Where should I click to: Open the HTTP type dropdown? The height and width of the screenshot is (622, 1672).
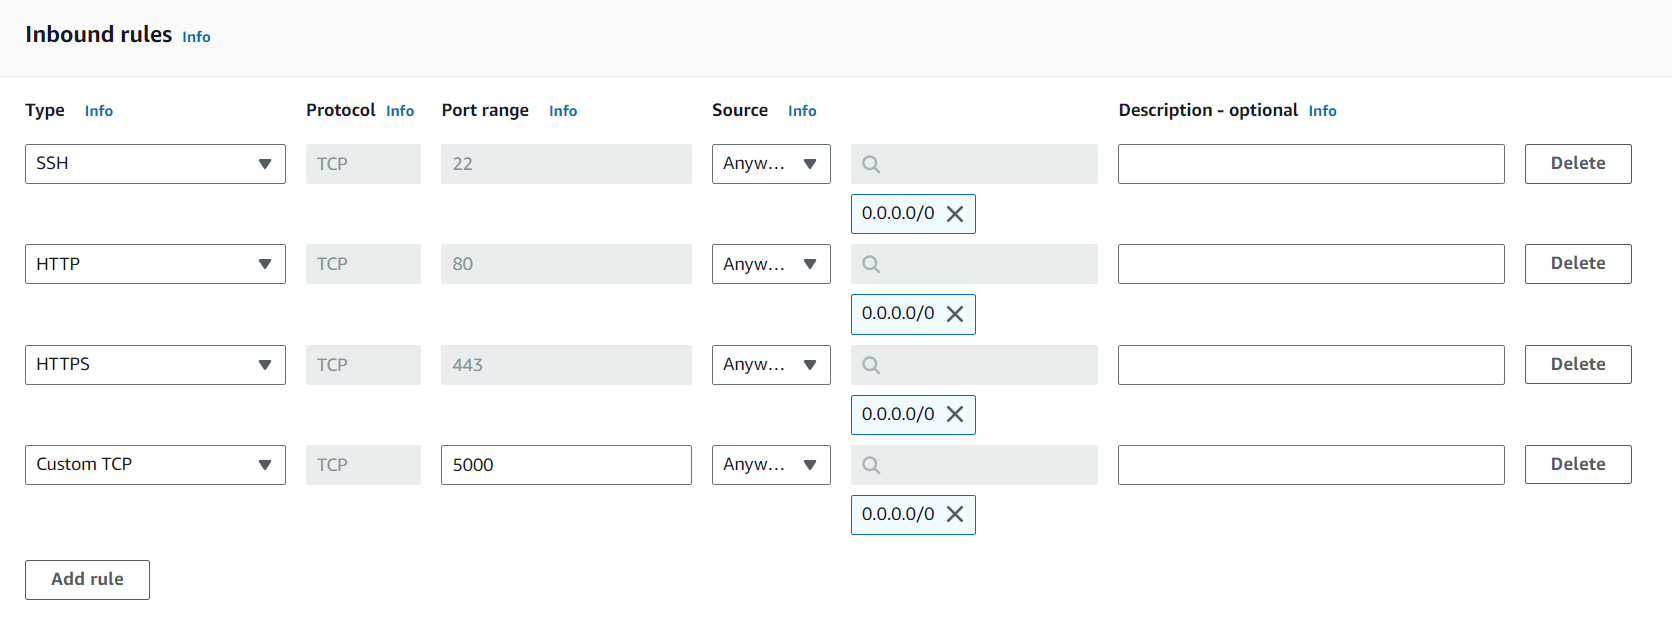tap(155, 264)
